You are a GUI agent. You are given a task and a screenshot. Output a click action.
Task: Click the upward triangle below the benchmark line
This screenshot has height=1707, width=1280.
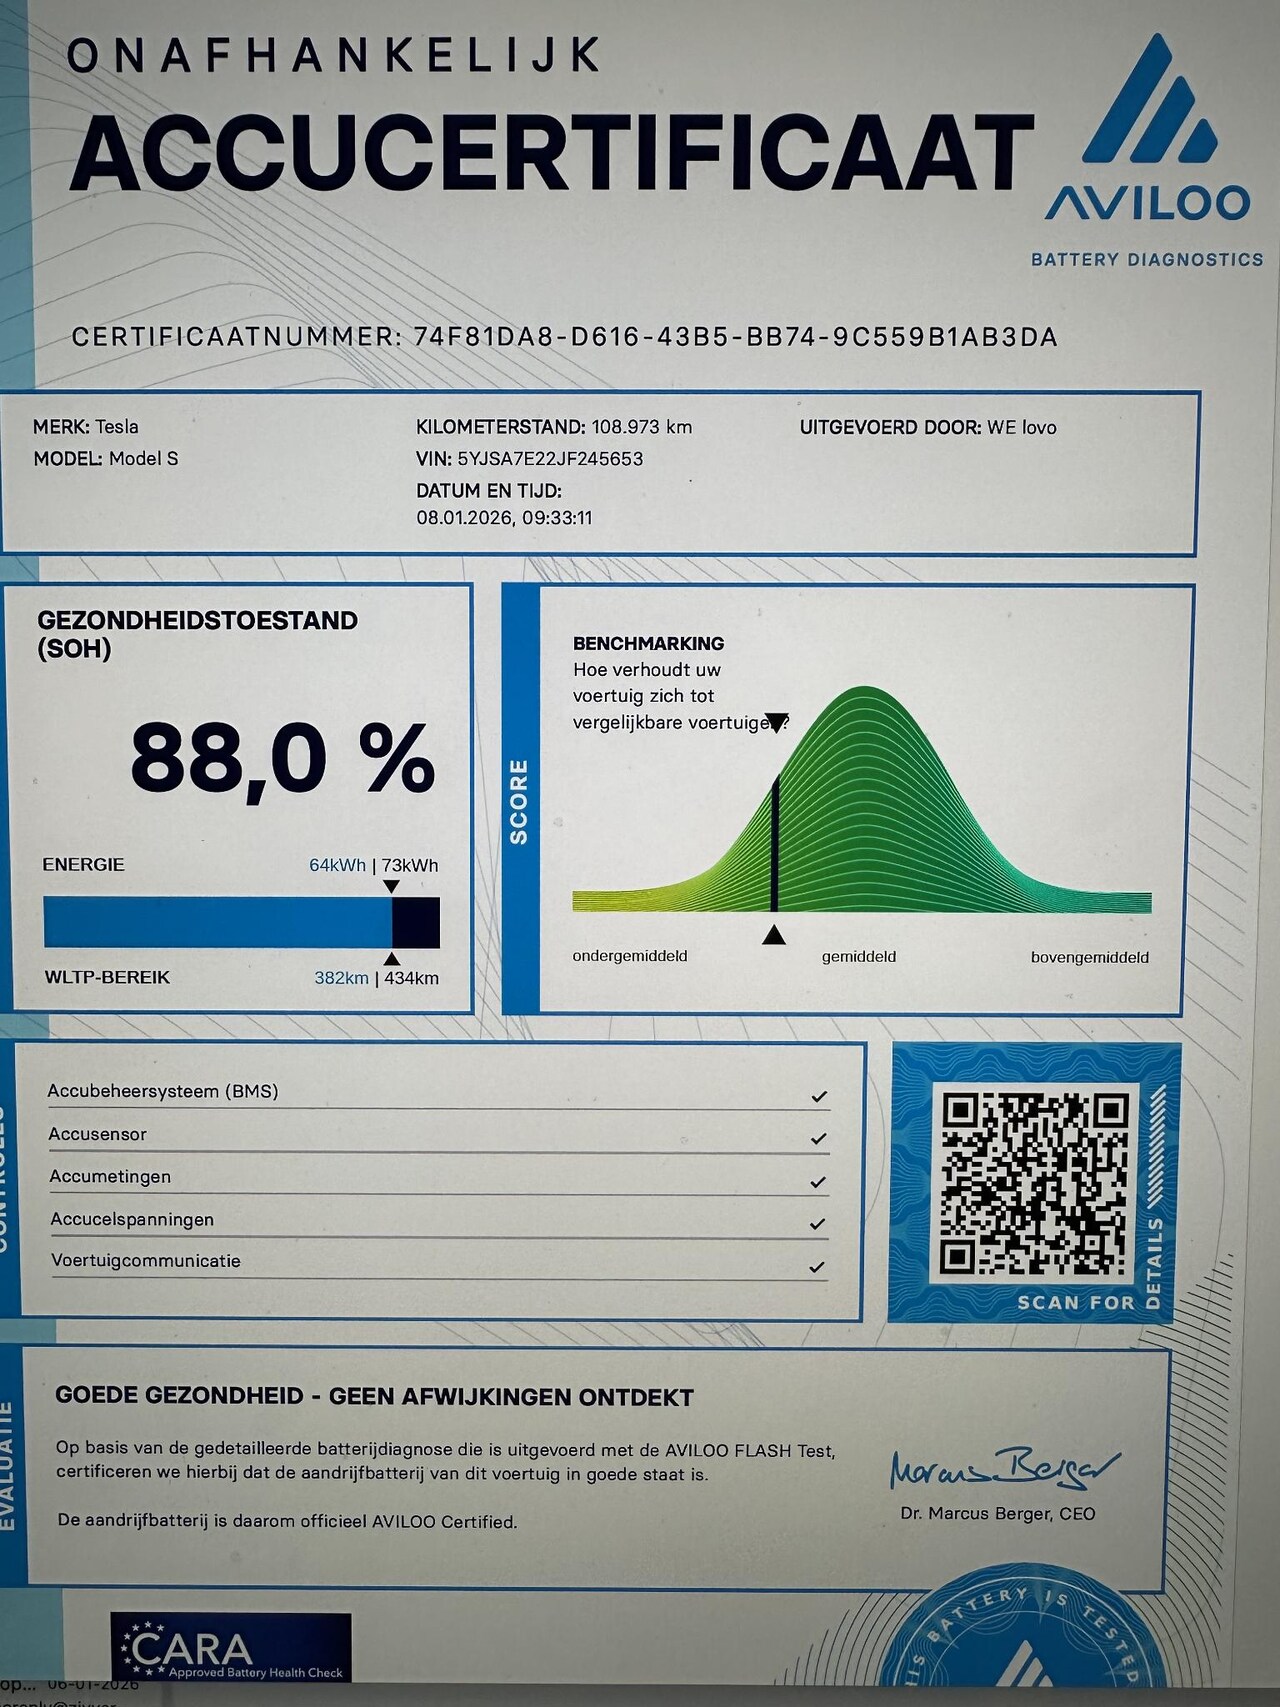pos(773,935)
